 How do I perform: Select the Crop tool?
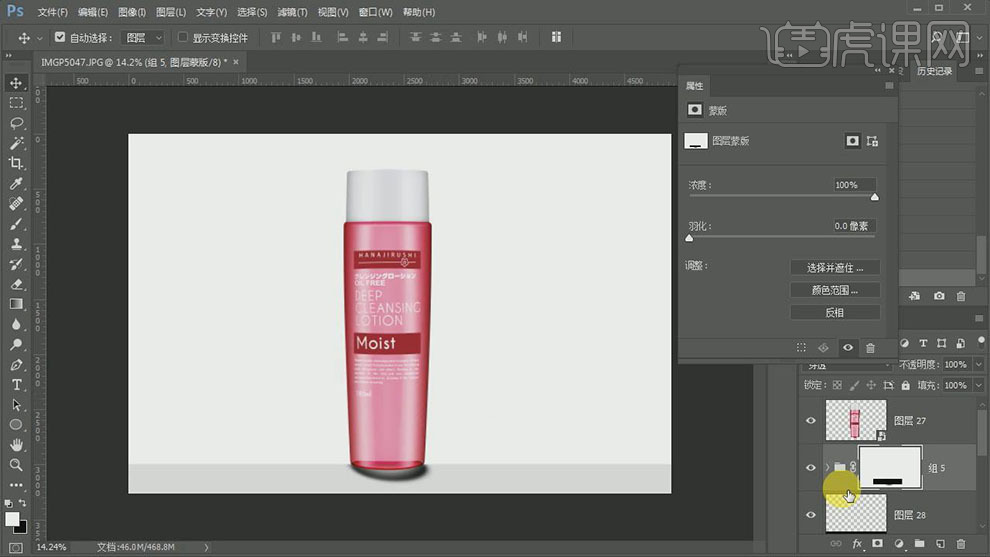pyautogui.click(x=17, y=163)
